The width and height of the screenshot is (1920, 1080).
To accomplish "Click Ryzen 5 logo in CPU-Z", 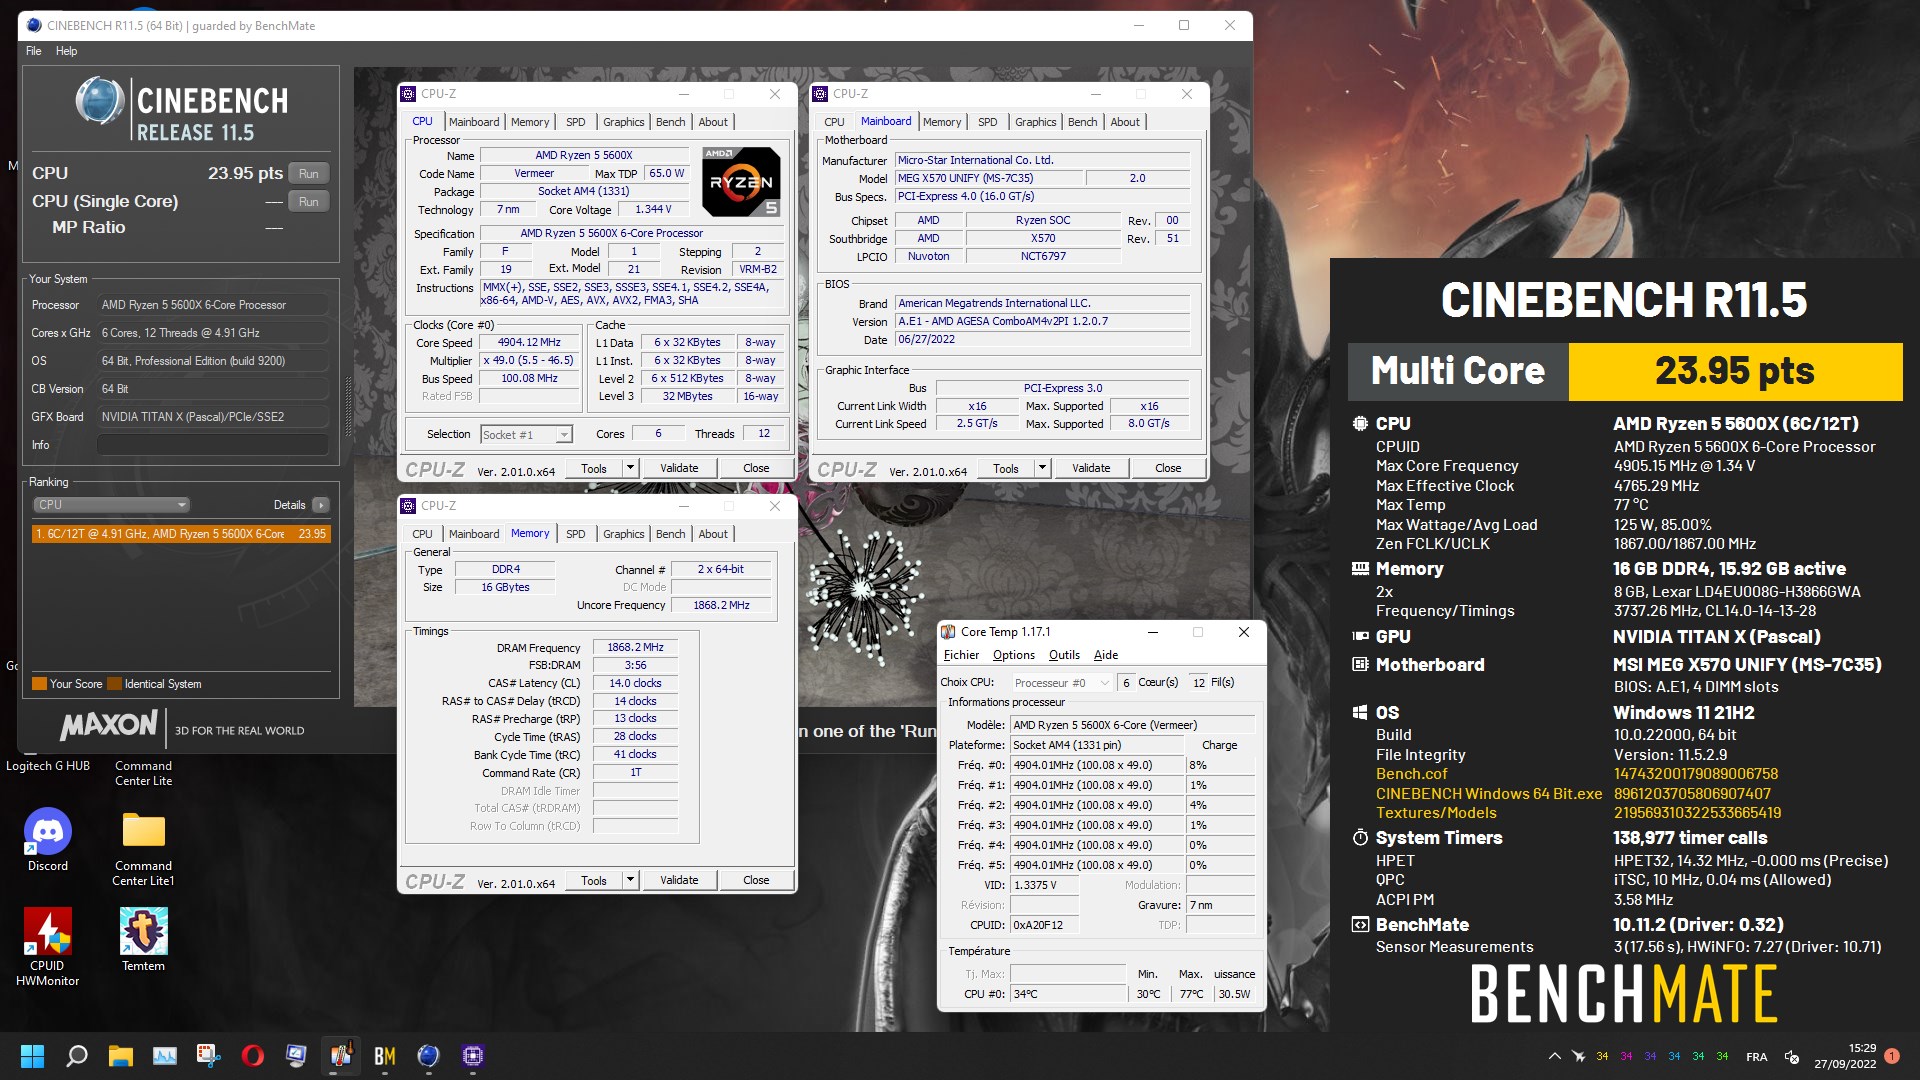I will click(741, 182).
